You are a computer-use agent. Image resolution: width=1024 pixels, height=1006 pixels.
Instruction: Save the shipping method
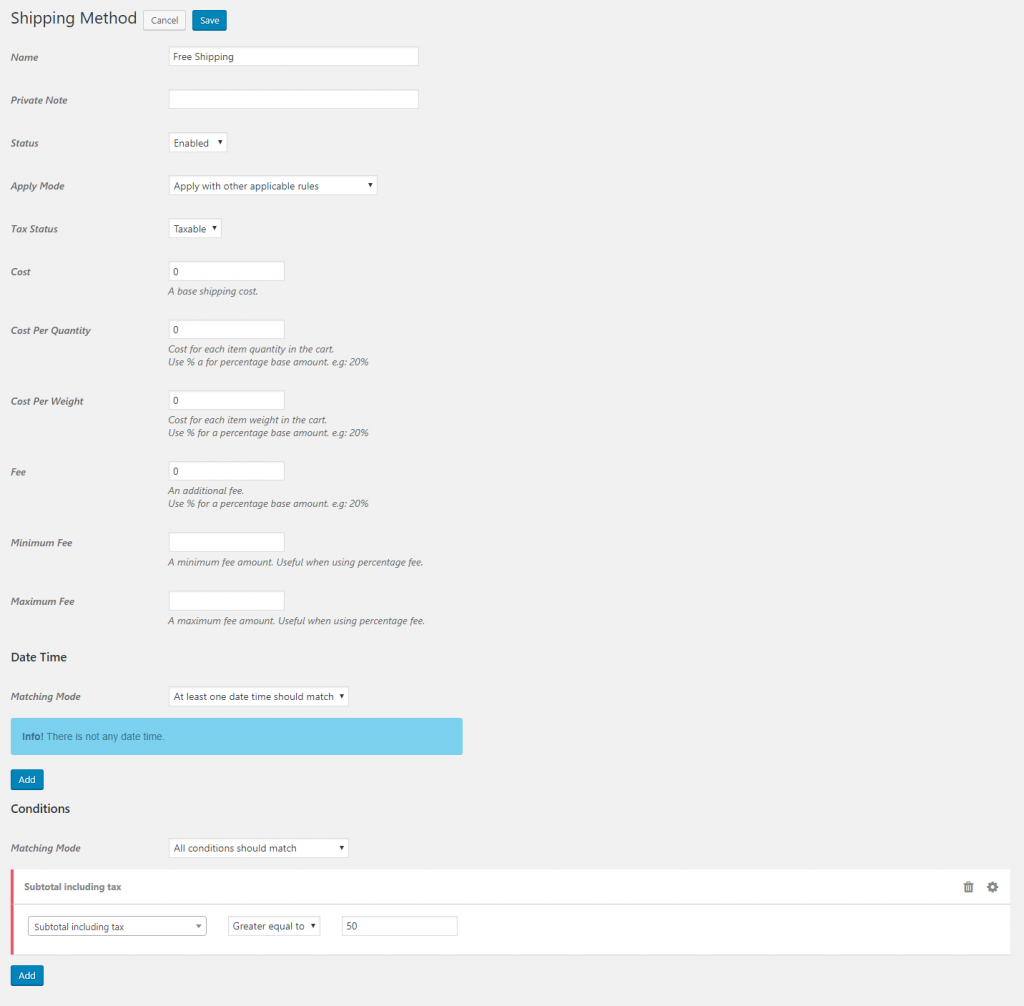[x=209, y=20]
